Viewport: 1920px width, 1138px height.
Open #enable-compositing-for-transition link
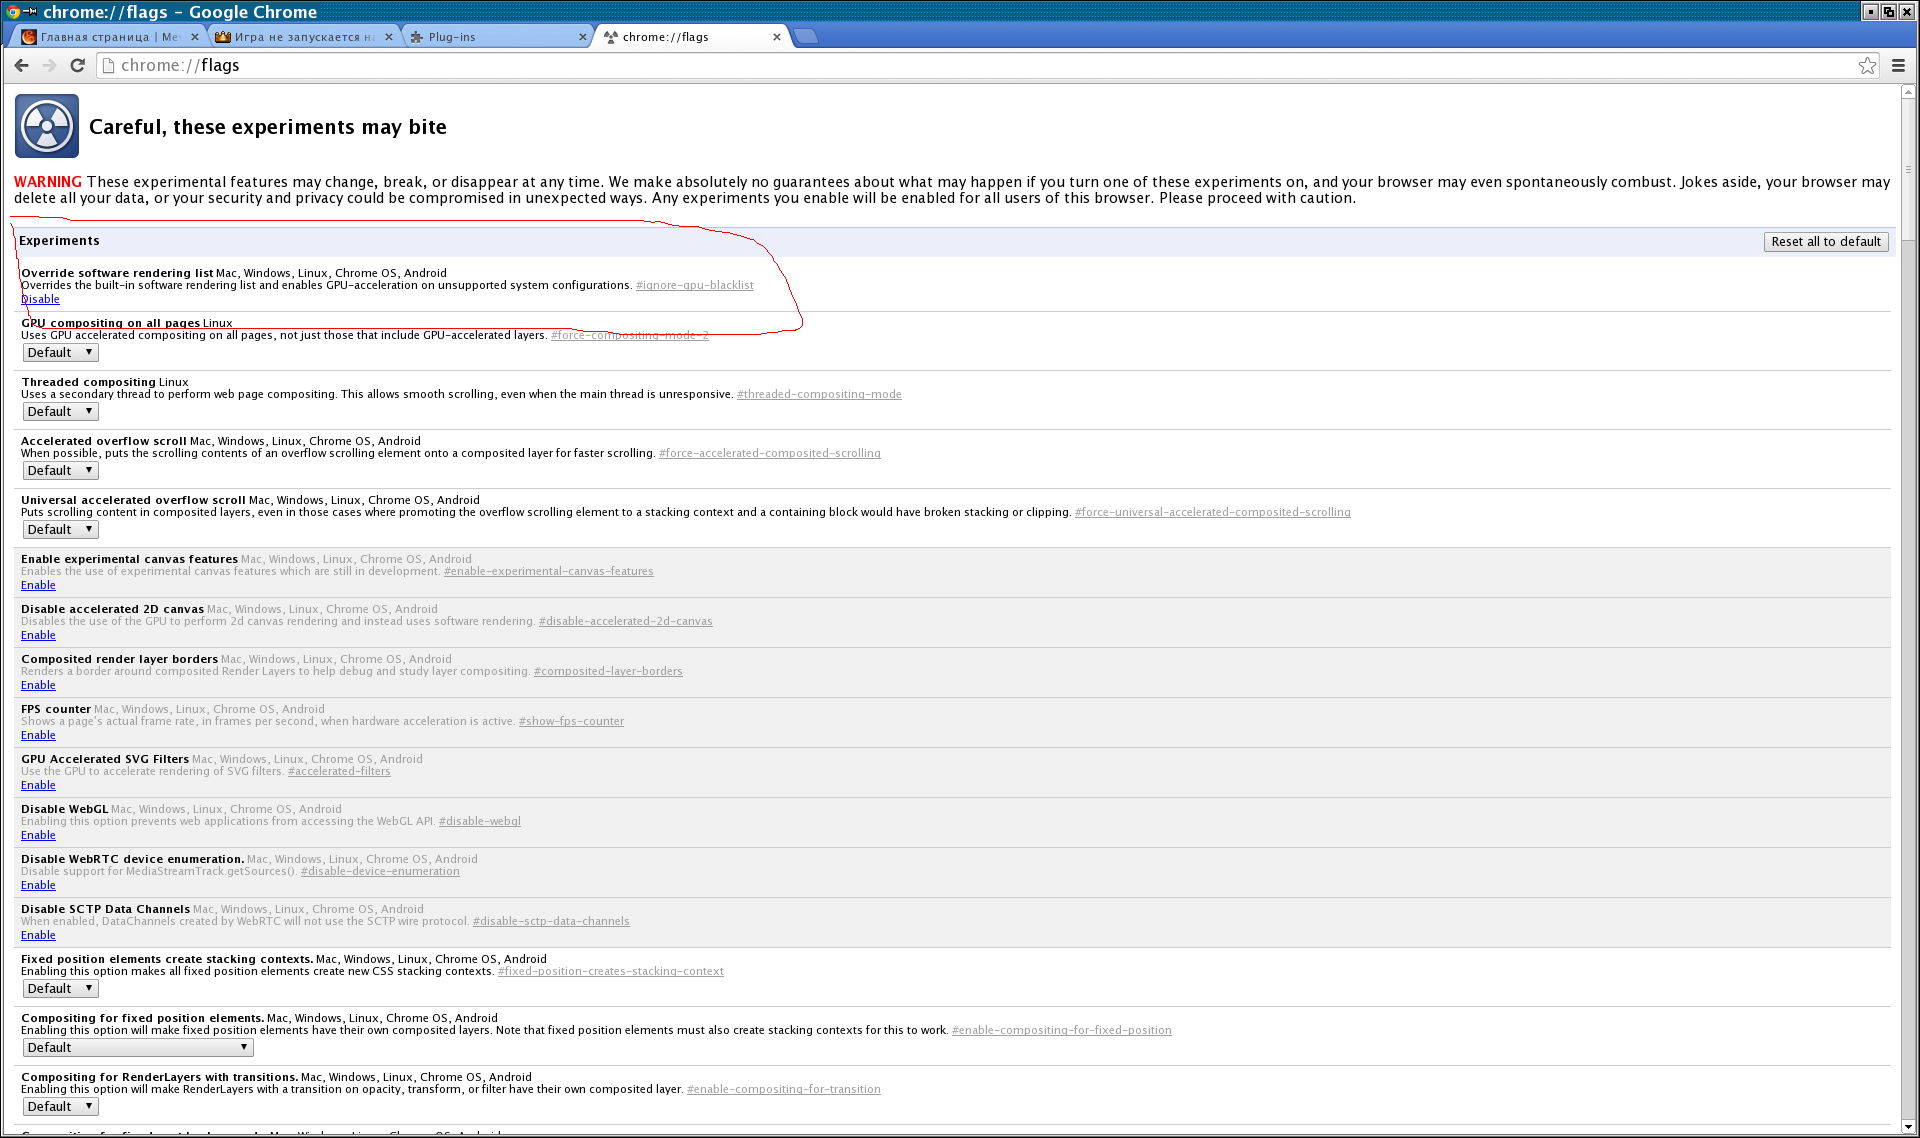(783, 1089)
